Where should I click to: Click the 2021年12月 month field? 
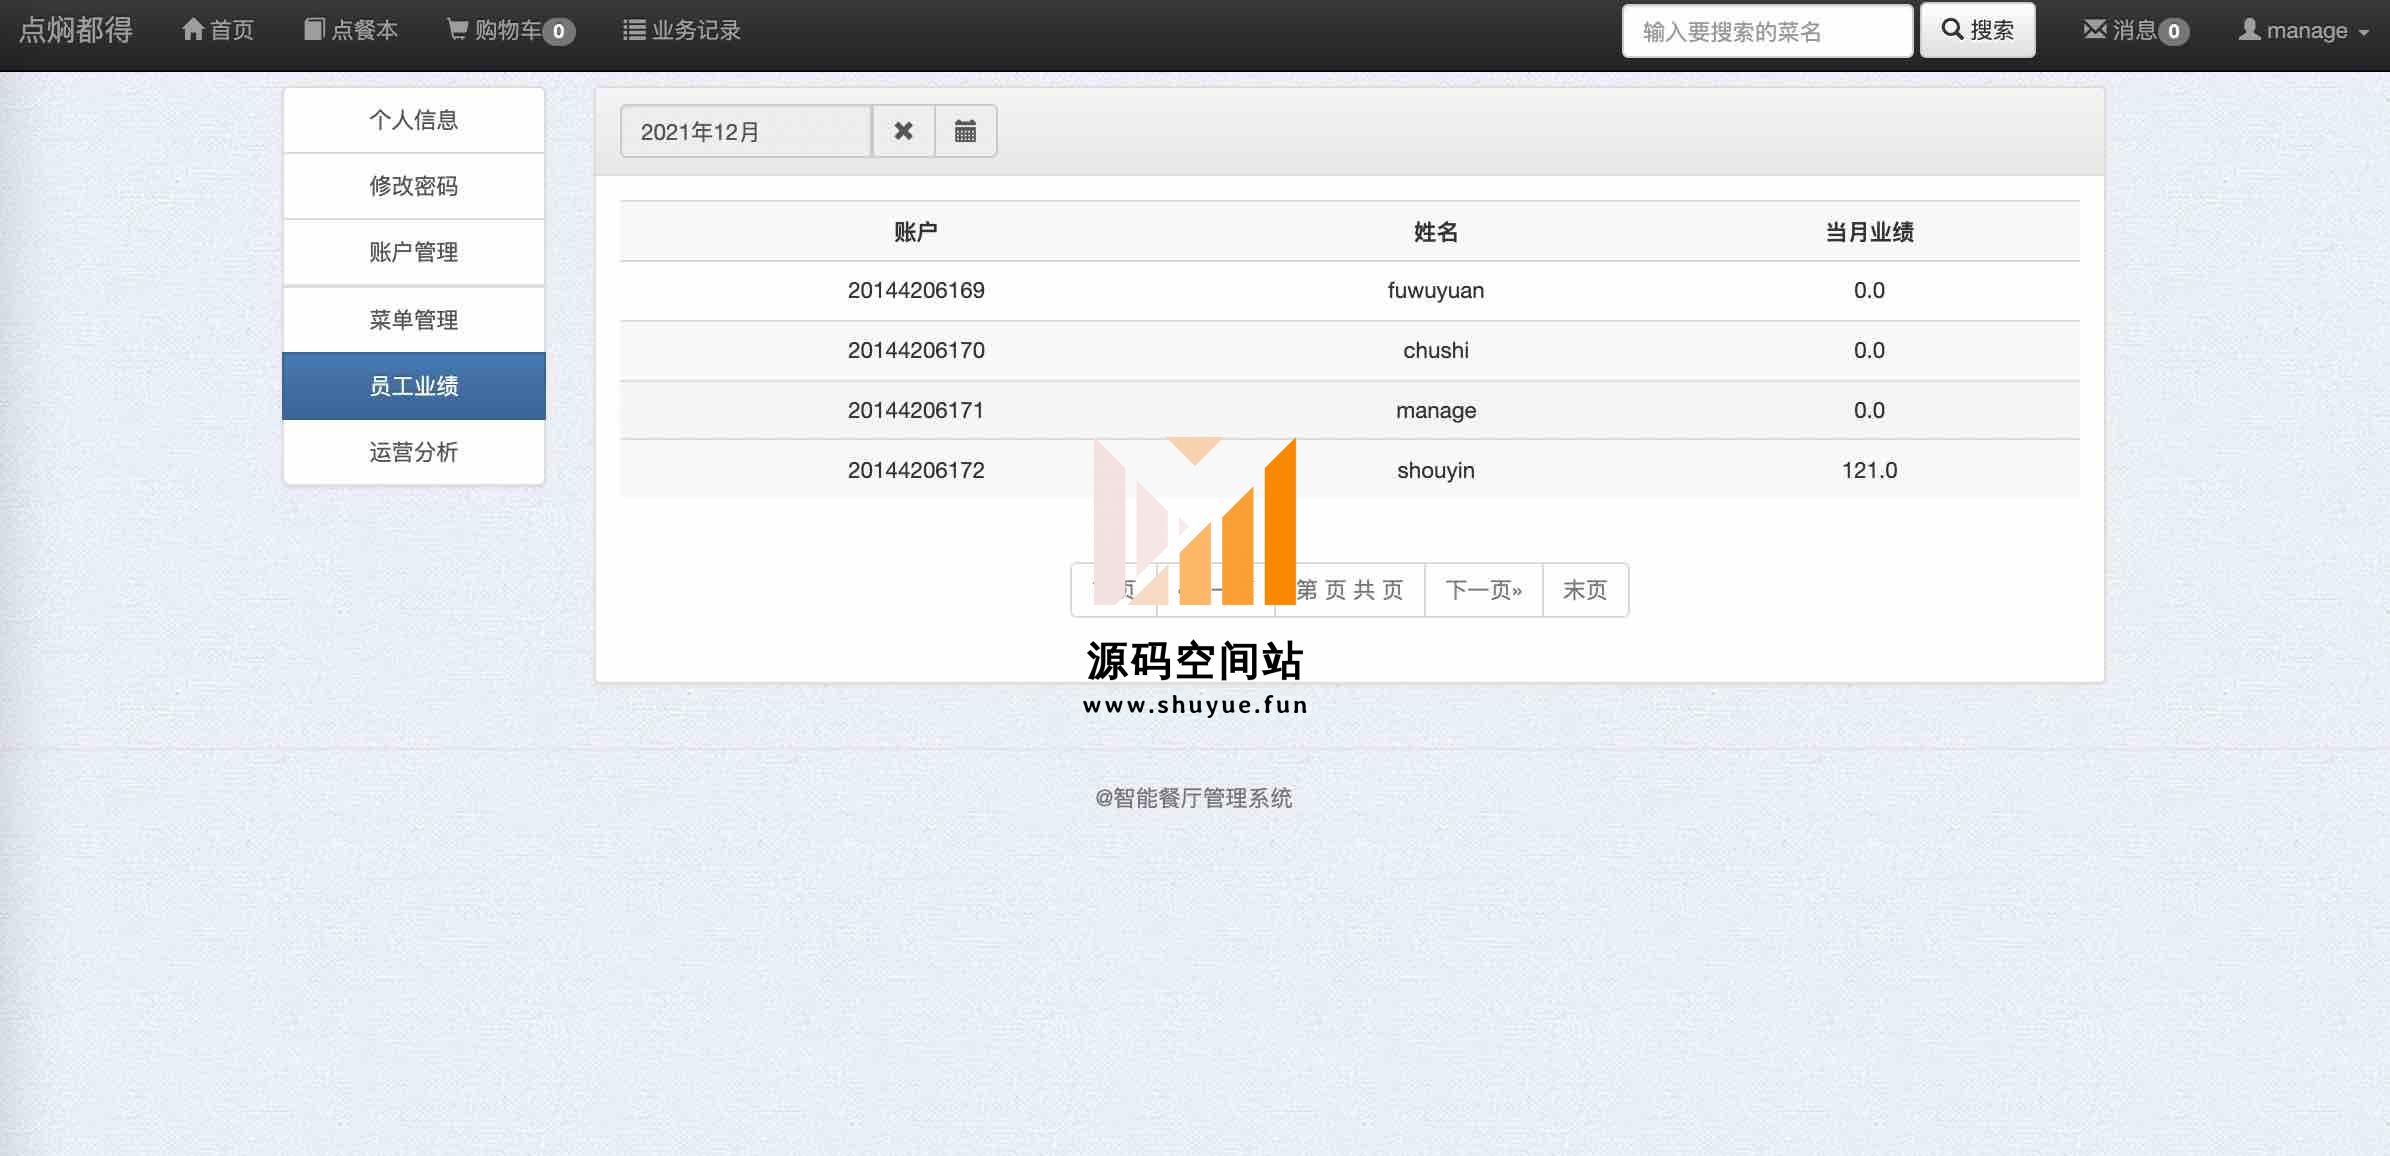(x=745, y=131)
